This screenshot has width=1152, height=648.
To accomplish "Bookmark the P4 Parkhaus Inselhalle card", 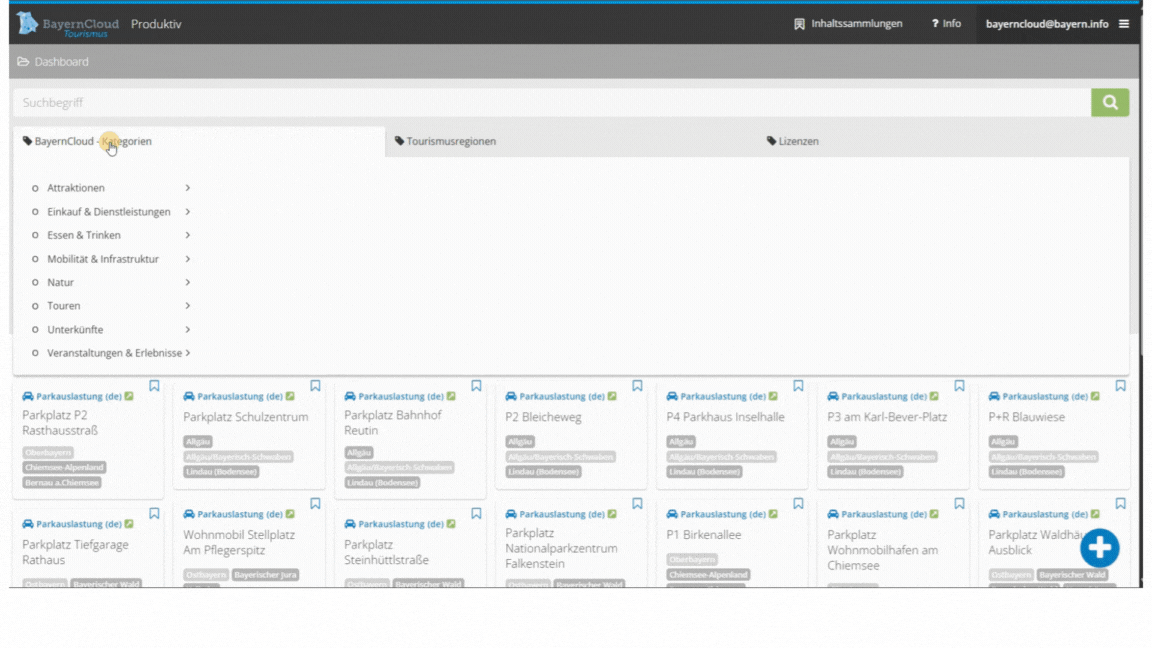I will click(799, 386).
